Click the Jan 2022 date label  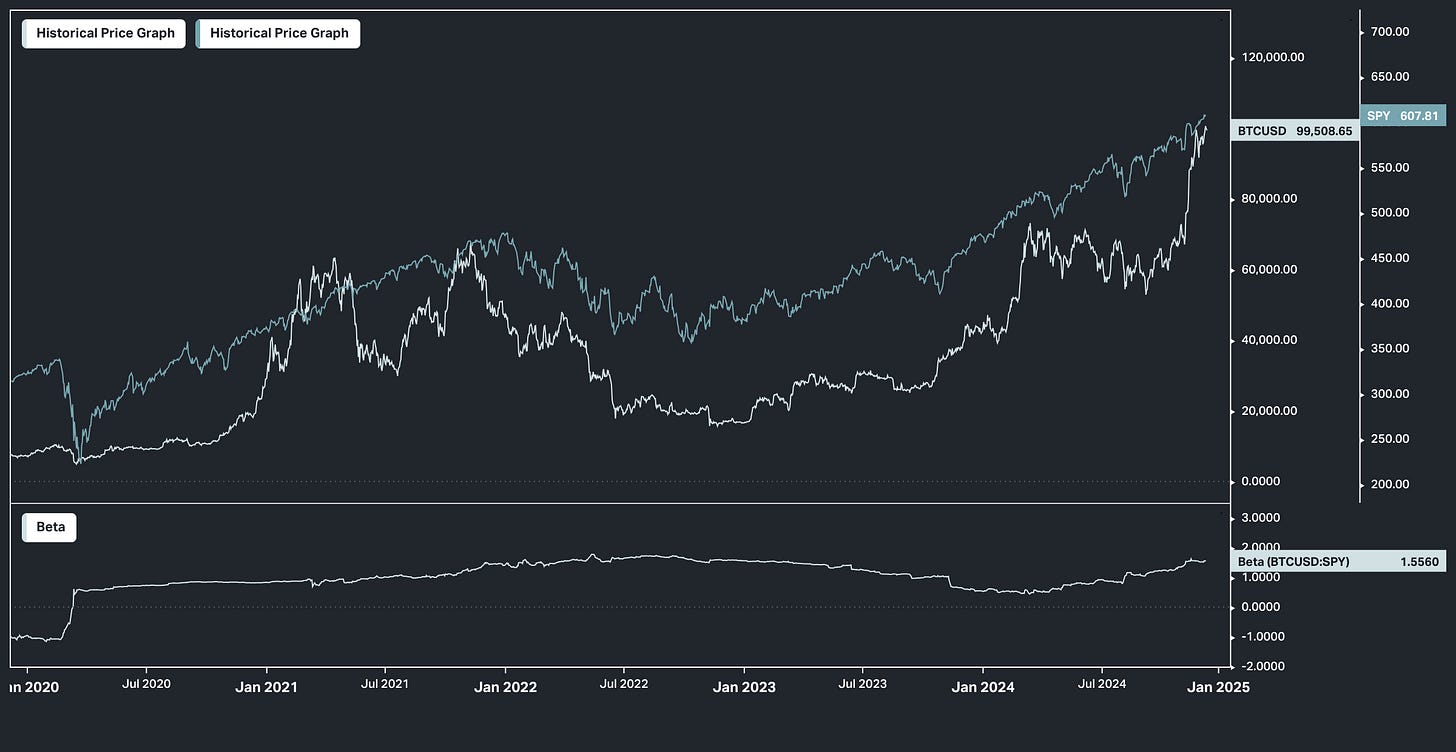pos(505,687)
